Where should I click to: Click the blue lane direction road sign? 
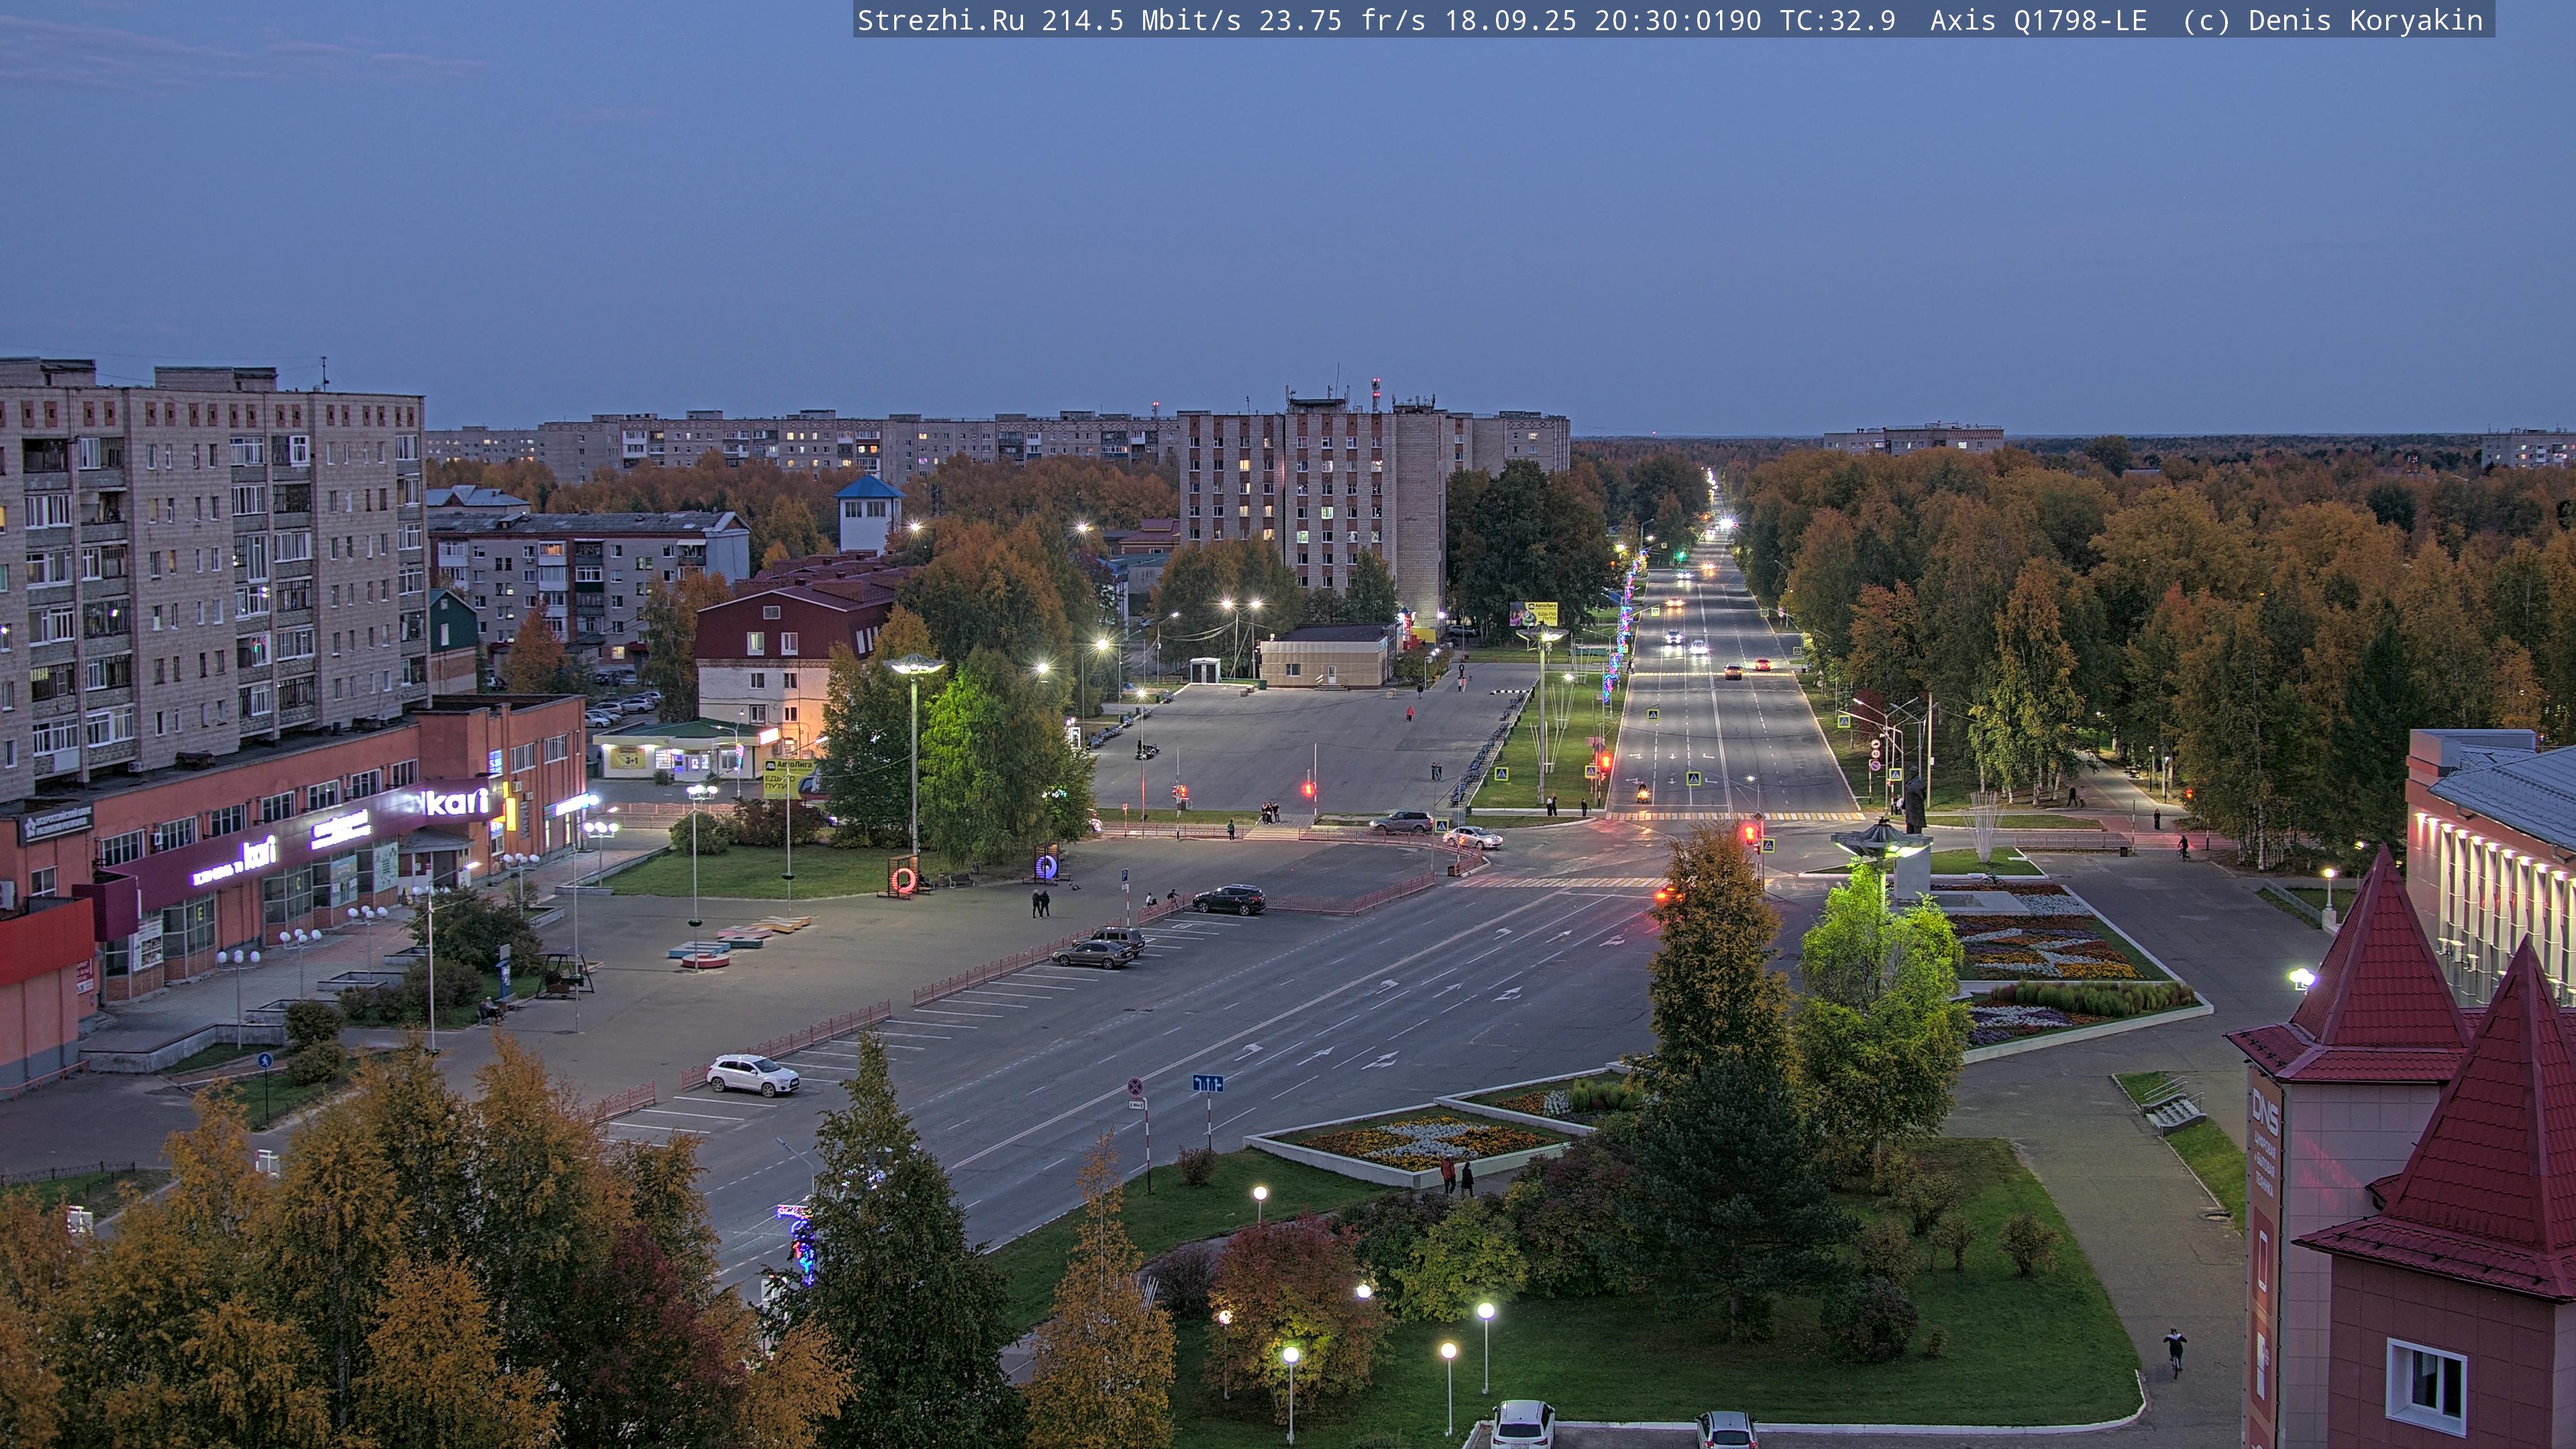pyautogui.click(x=1208, y=1083)
